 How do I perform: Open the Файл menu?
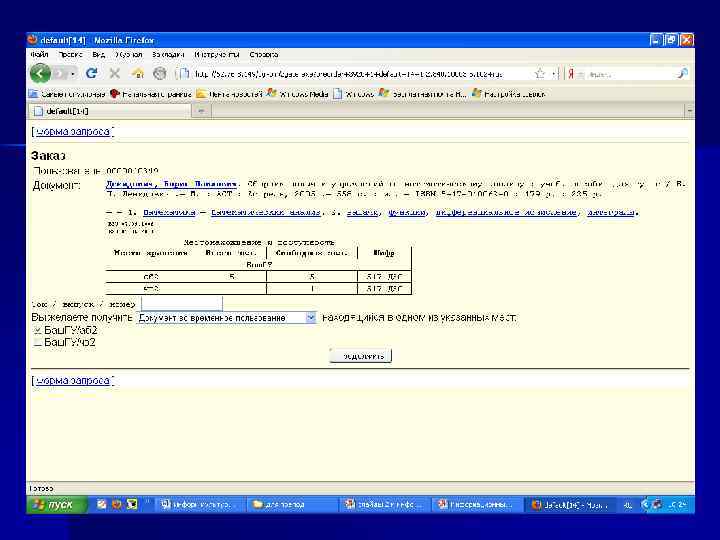[39, 54]
